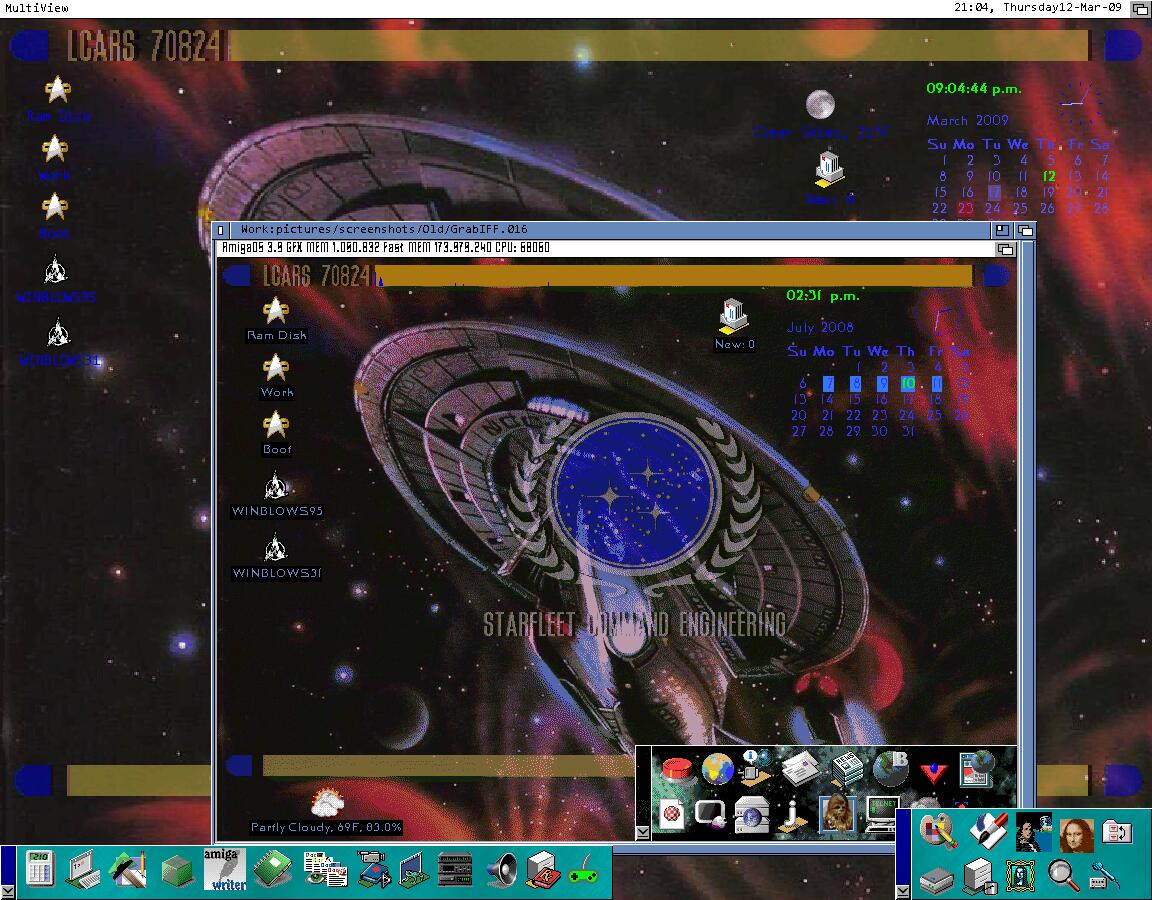Click the arrow on the pictured dock's left edge
Viewport: 1152px width, 900px height.
coord(642,832)
